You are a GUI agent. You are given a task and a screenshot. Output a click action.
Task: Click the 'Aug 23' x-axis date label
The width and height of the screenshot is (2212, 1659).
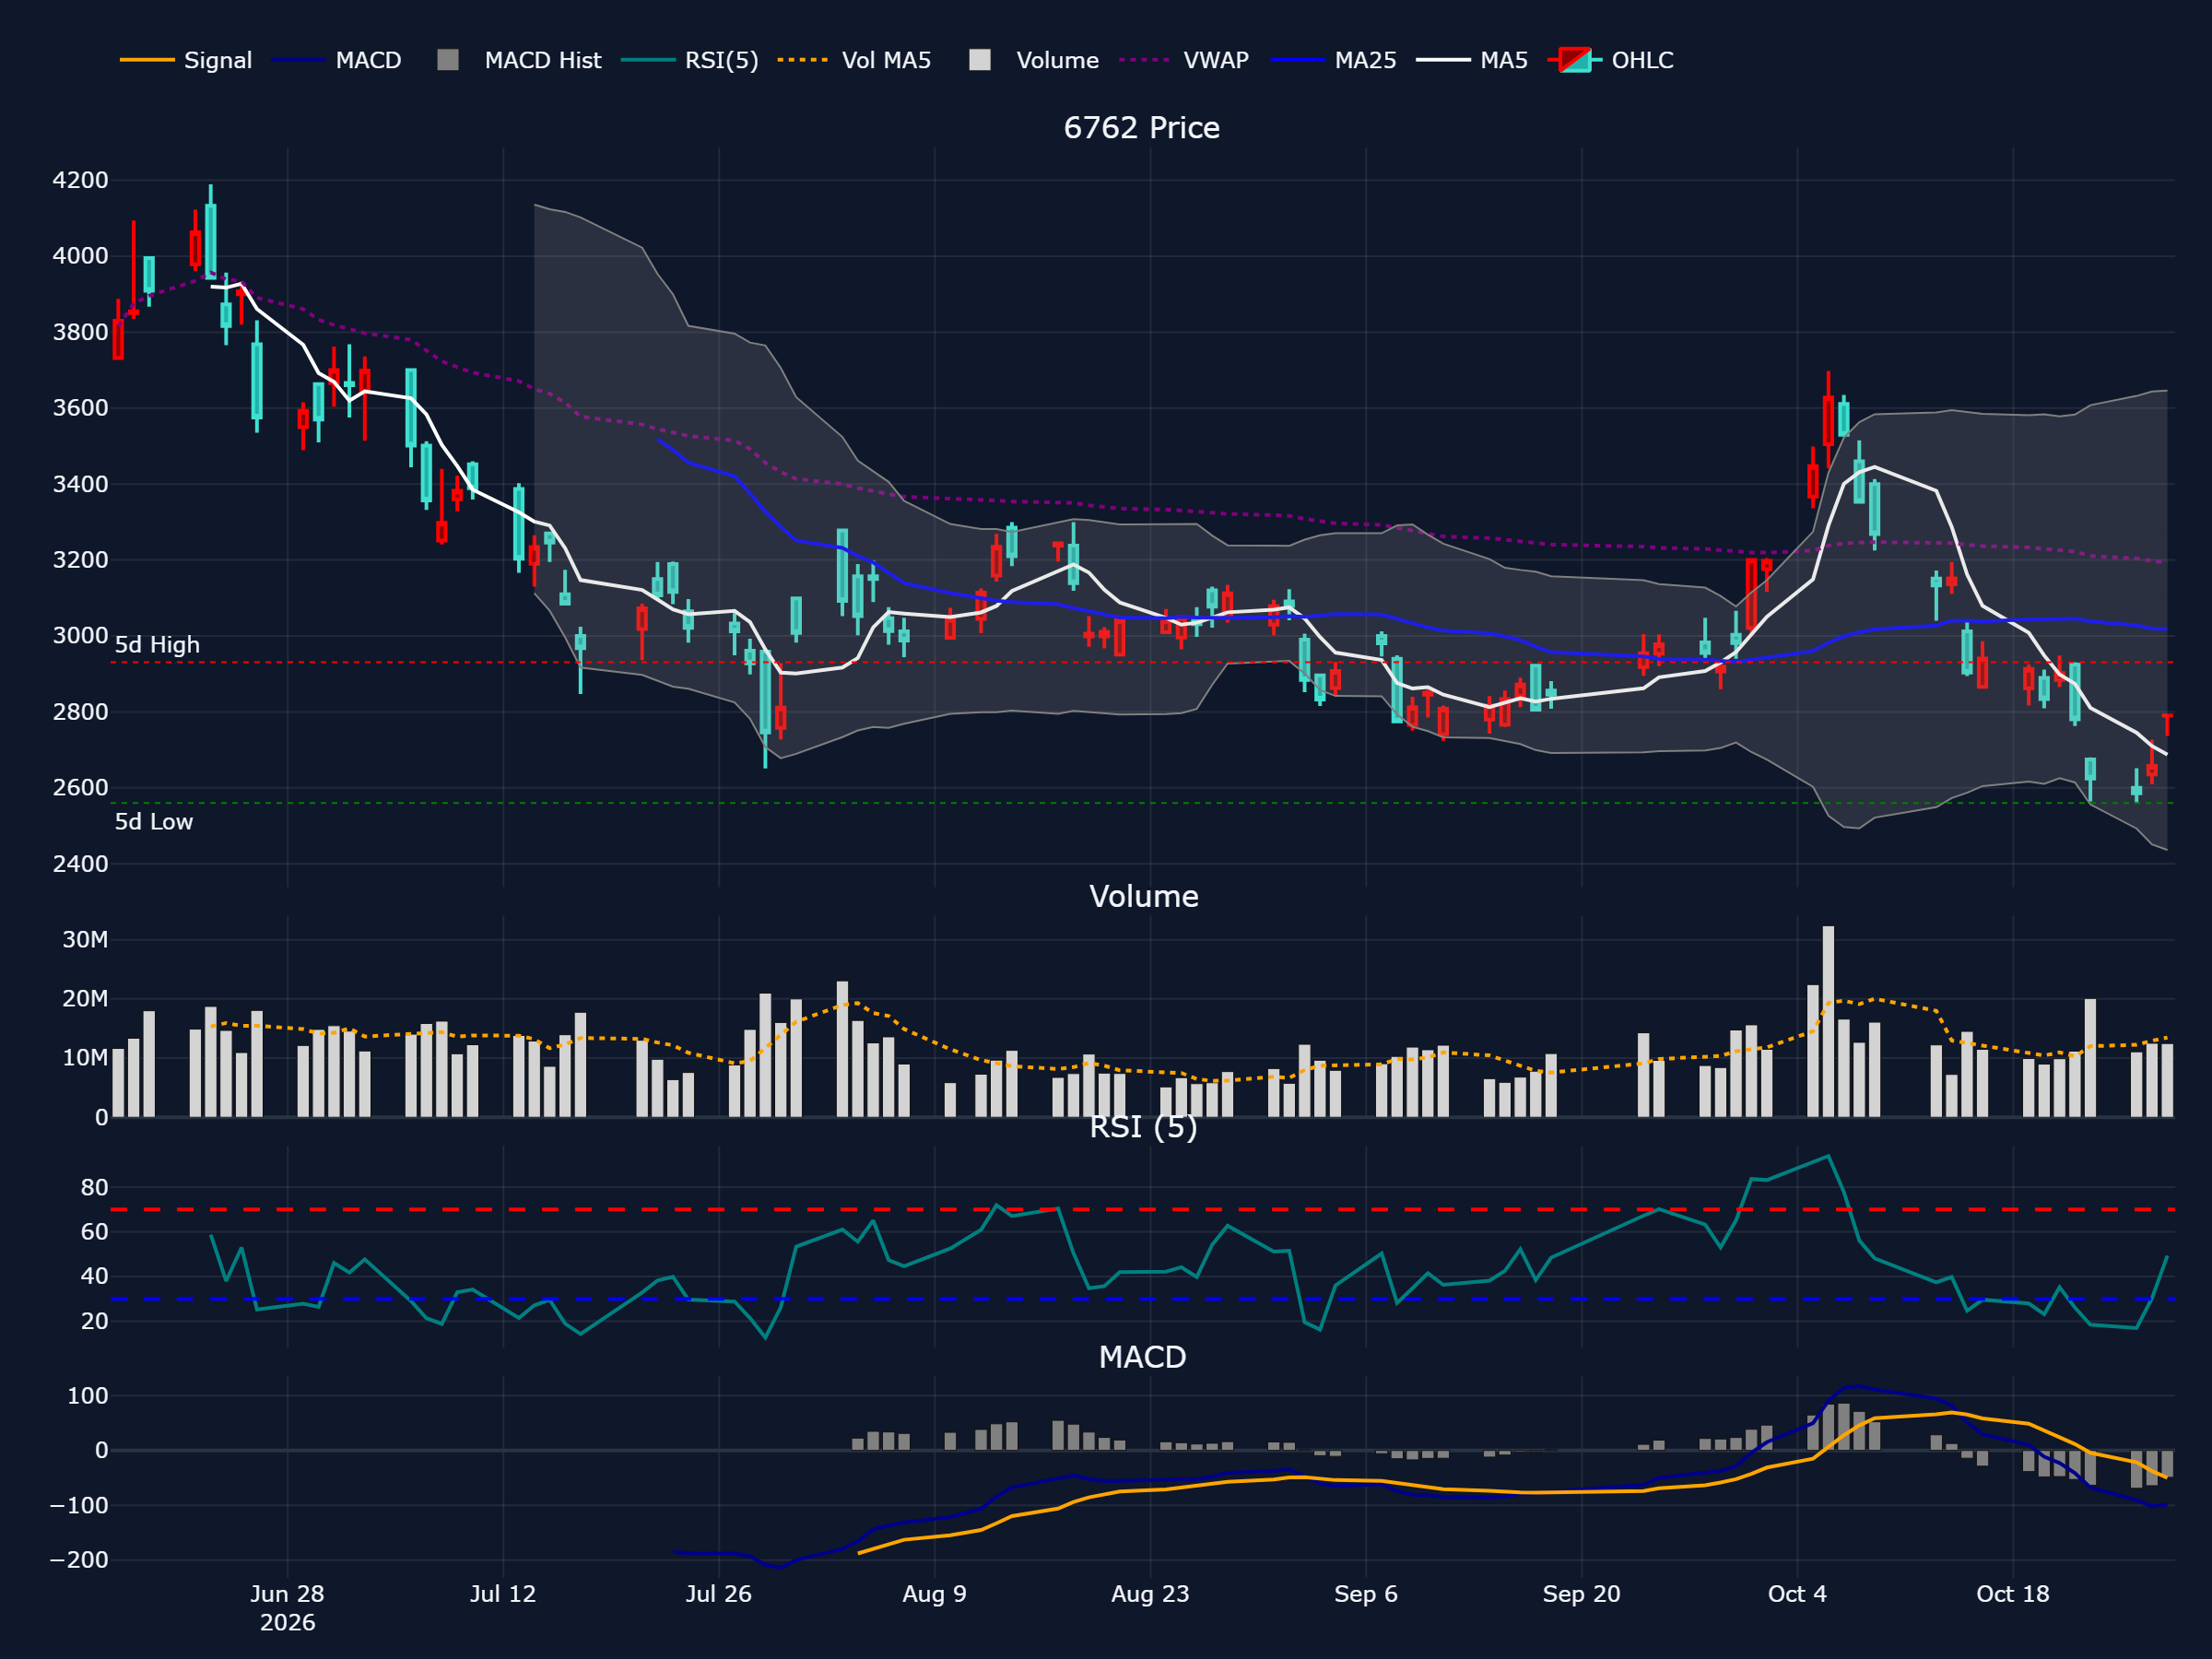1151,1594
